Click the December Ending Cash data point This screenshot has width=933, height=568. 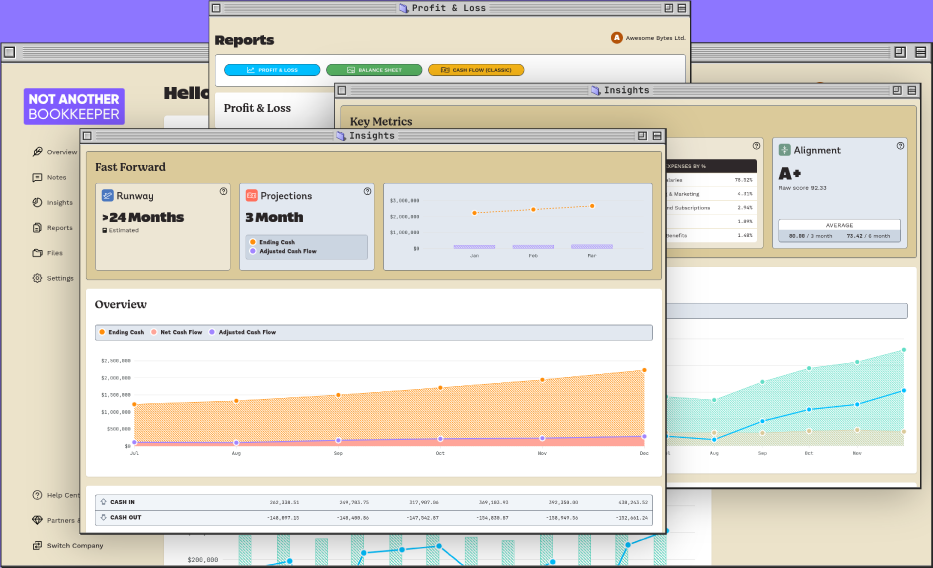coord(644,370)
